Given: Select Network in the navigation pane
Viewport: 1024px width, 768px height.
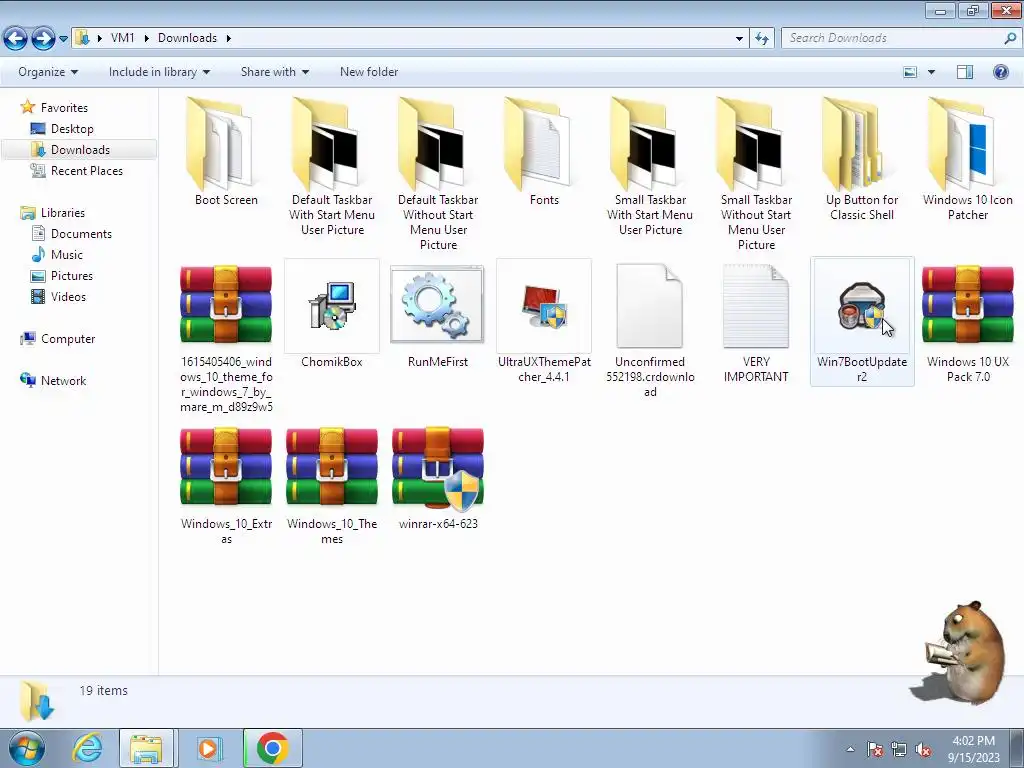Looking at the screenshot, I should 63,381.
